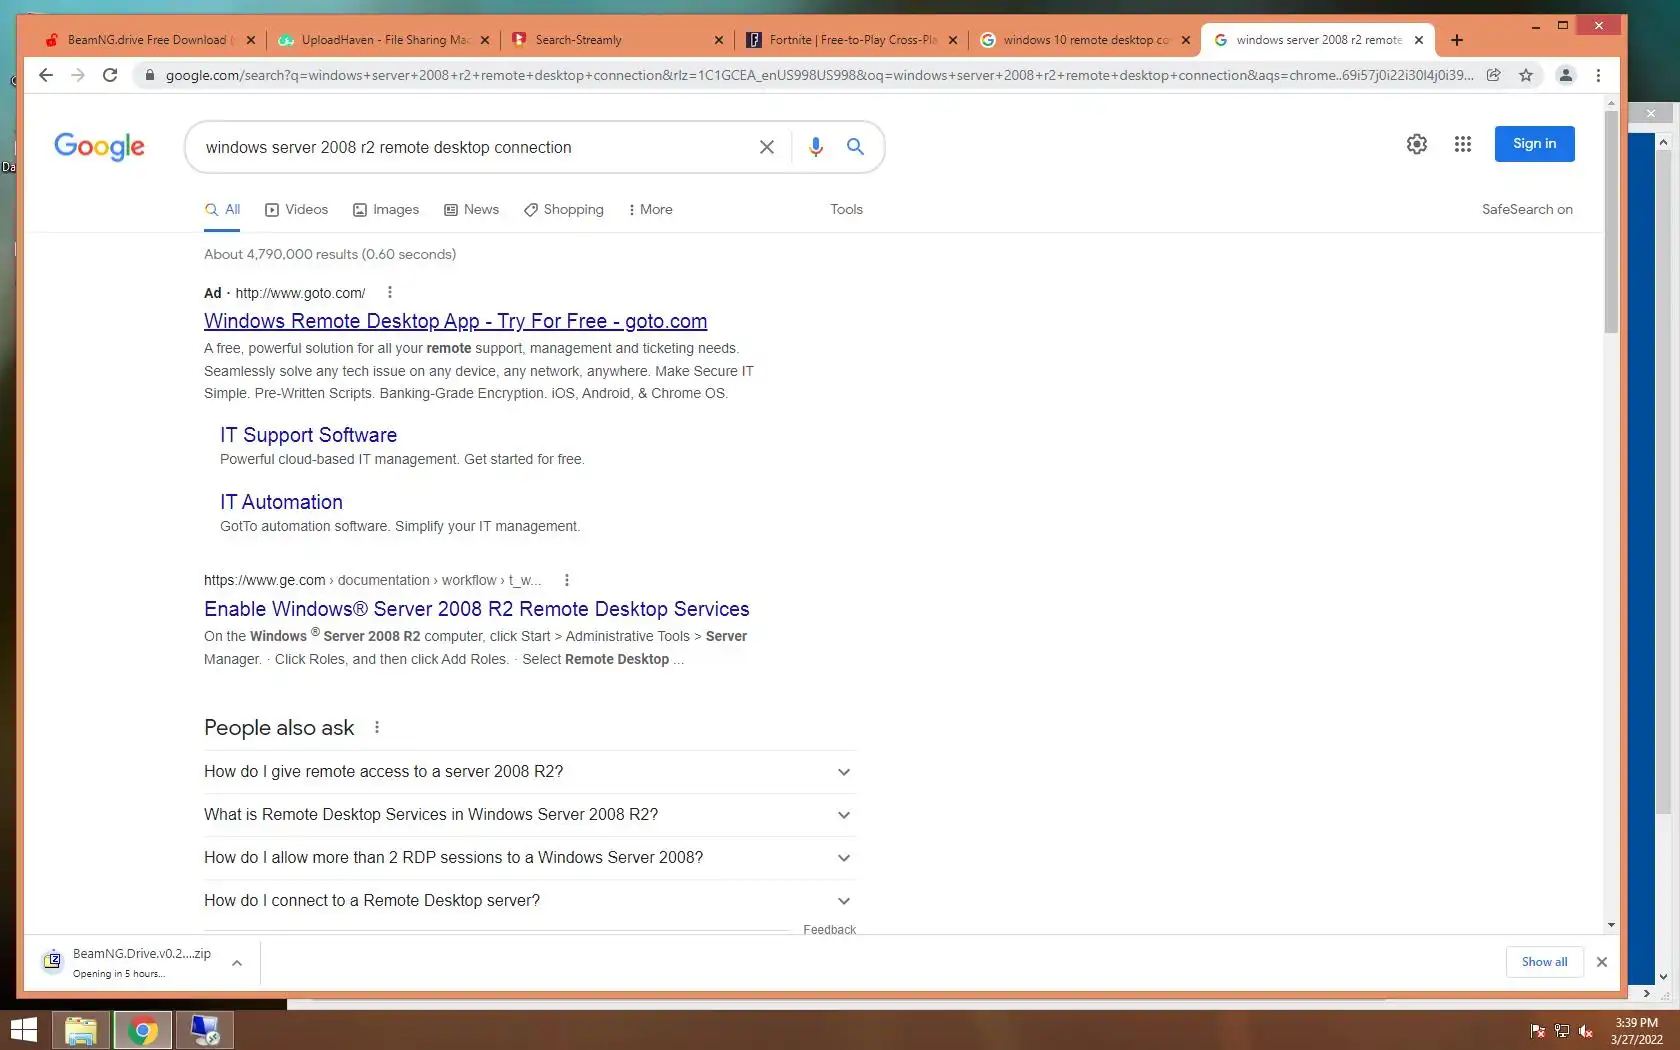This screenshot has width=1680, height=1050.
Task: Switch to Images results tab
Action: (x=386, y=210)
